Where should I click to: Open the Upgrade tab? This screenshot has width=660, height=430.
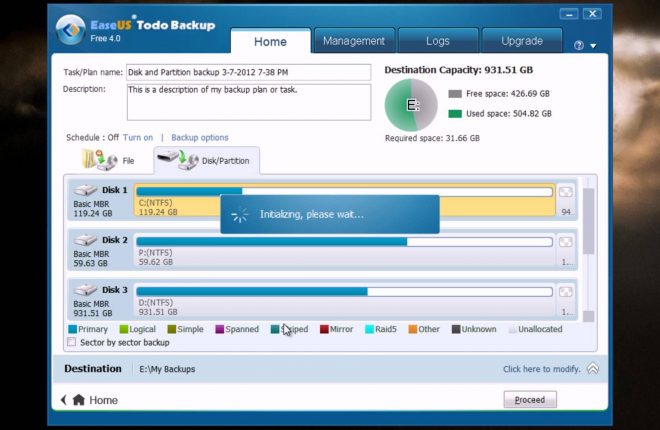(522, 41)
